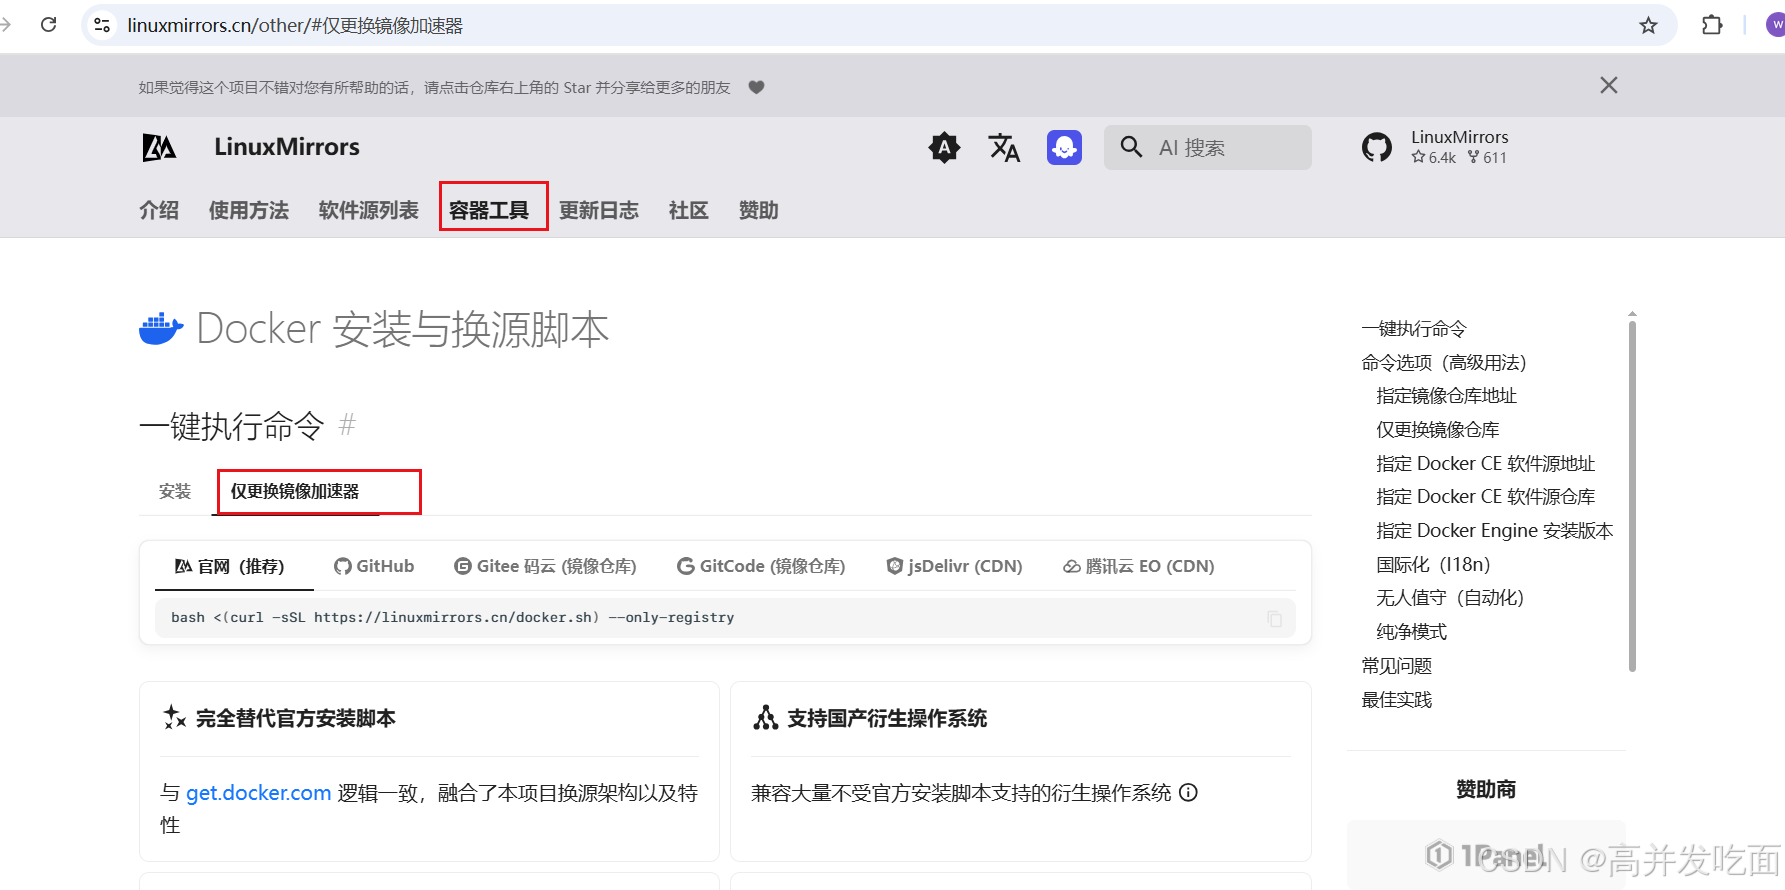
Task: Open the 更新日志 navigation tab
Action: click(599, 210)
